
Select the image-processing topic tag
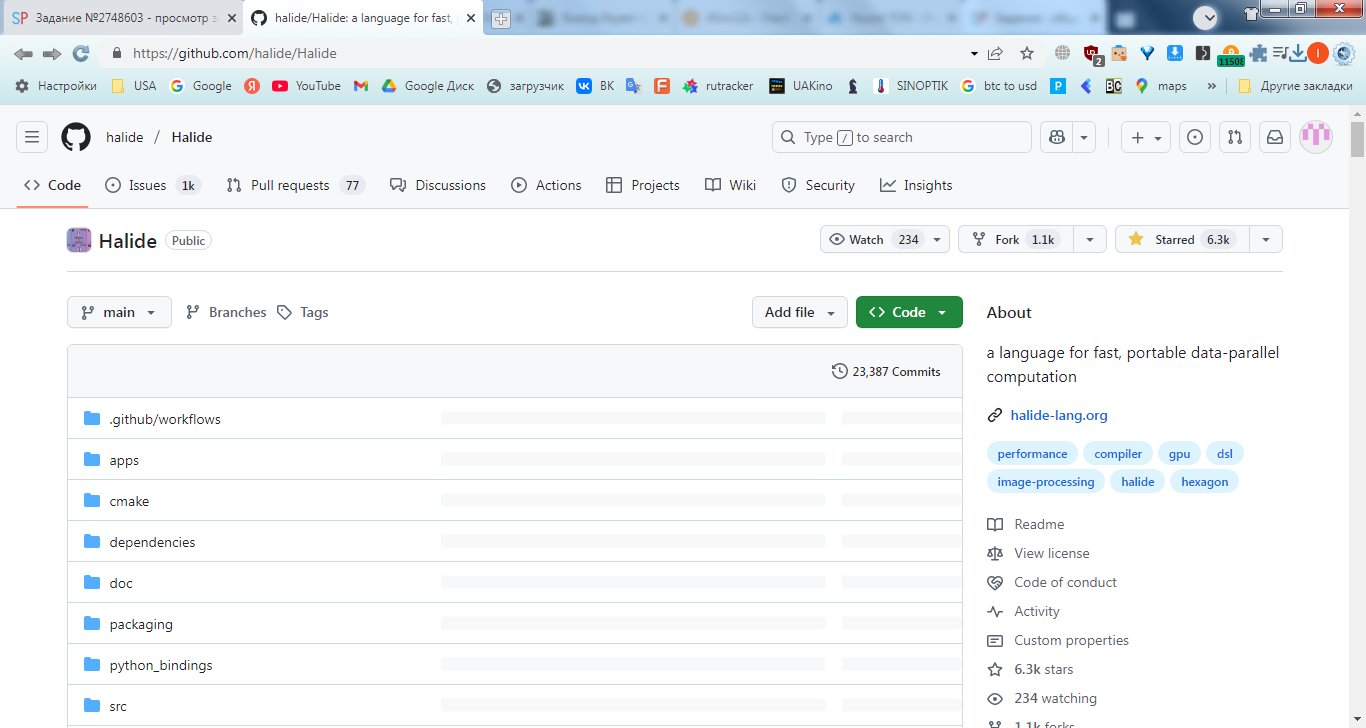point(1046,481)
